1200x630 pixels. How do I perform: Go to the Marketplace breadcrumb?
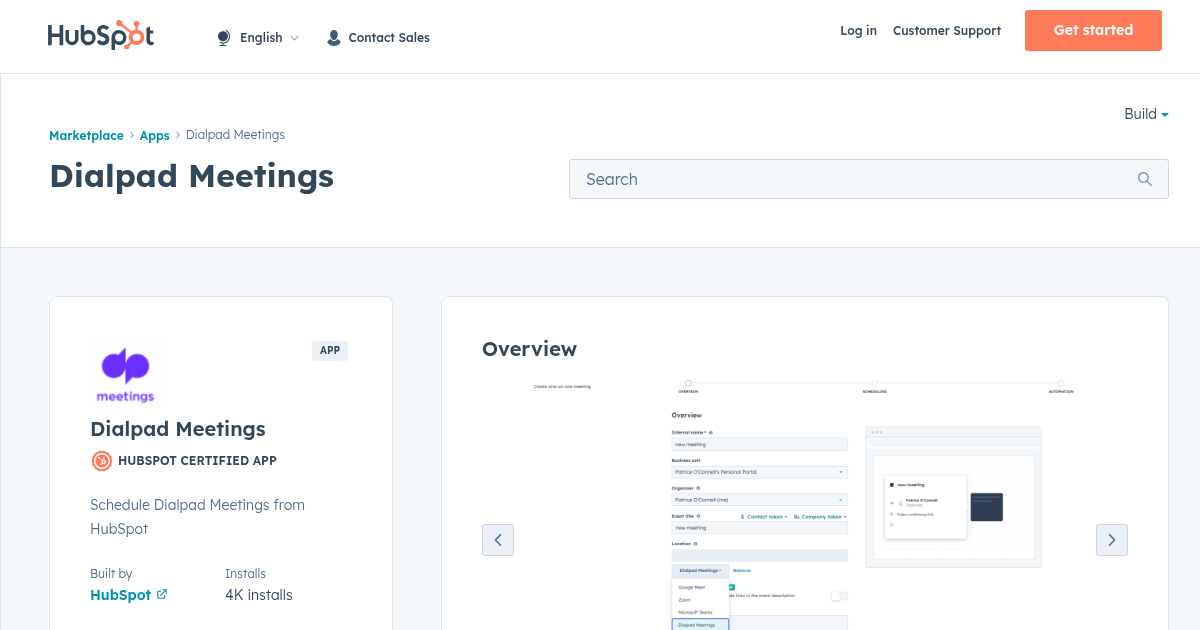pos(86,135)
